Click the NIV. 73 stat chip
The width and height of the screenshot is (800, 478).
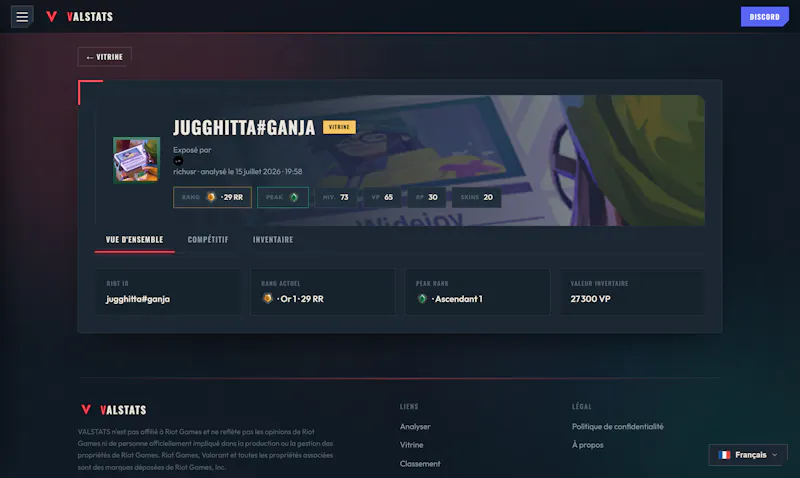[x=336, y=197]
